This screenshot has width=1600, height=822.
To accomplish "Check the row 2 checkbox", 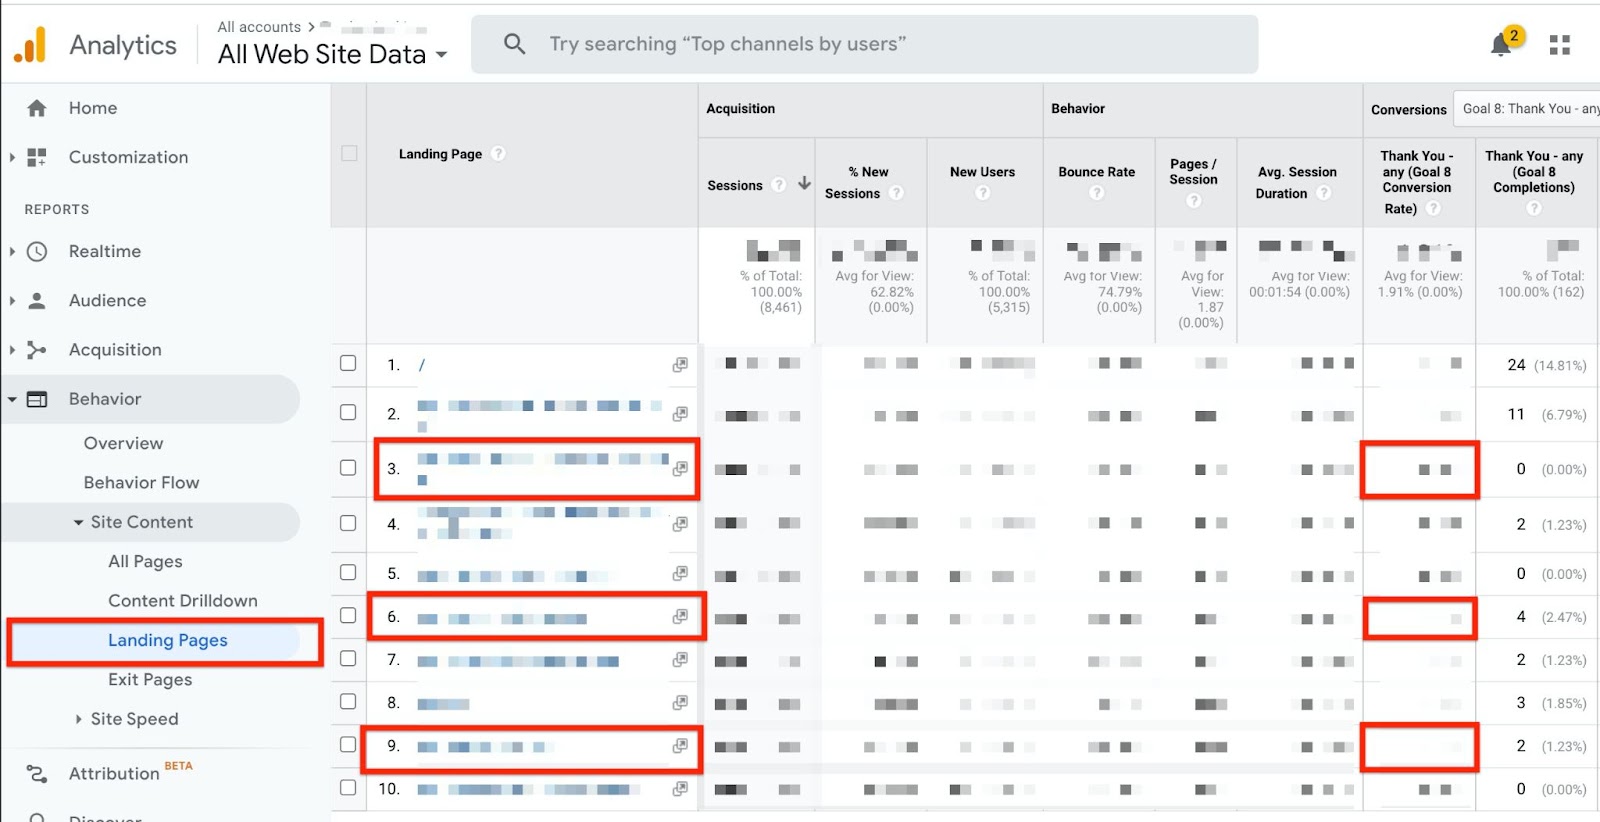I will click(348, 412).
